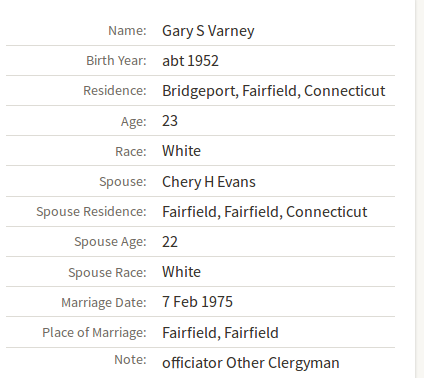This screenshot has height=378, width=424.
Task: Click the spouse name Chery H Evans
Action: [209, 182]
